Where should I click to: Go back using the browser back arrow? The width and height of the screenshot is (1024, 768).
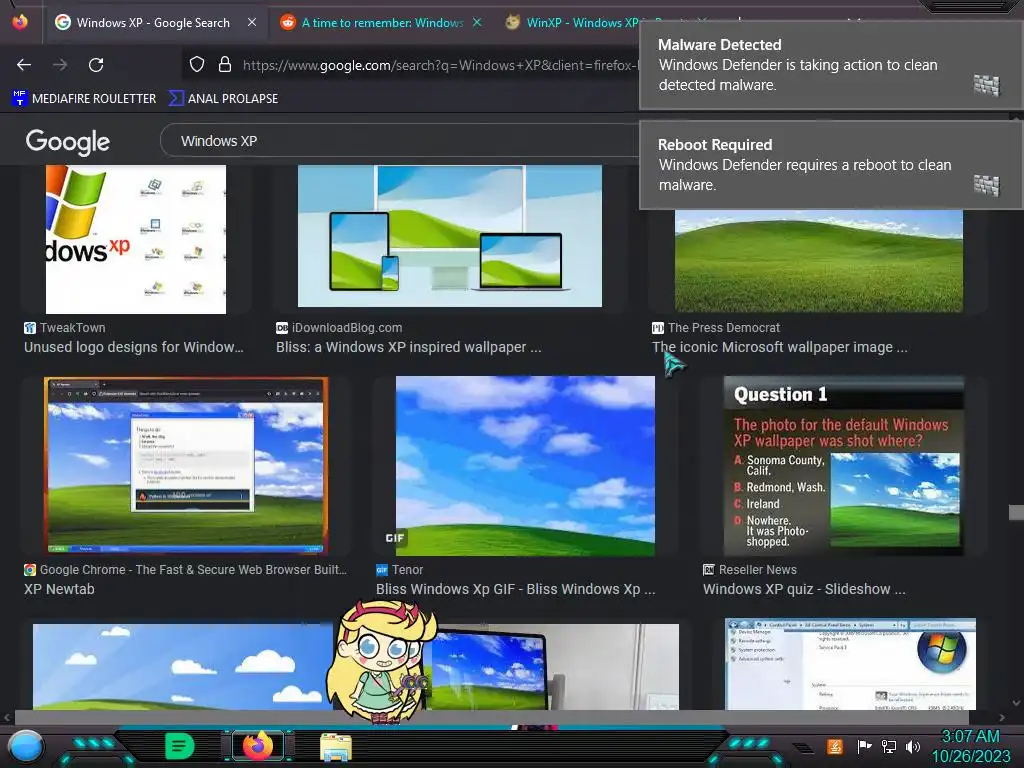point(24,65)
